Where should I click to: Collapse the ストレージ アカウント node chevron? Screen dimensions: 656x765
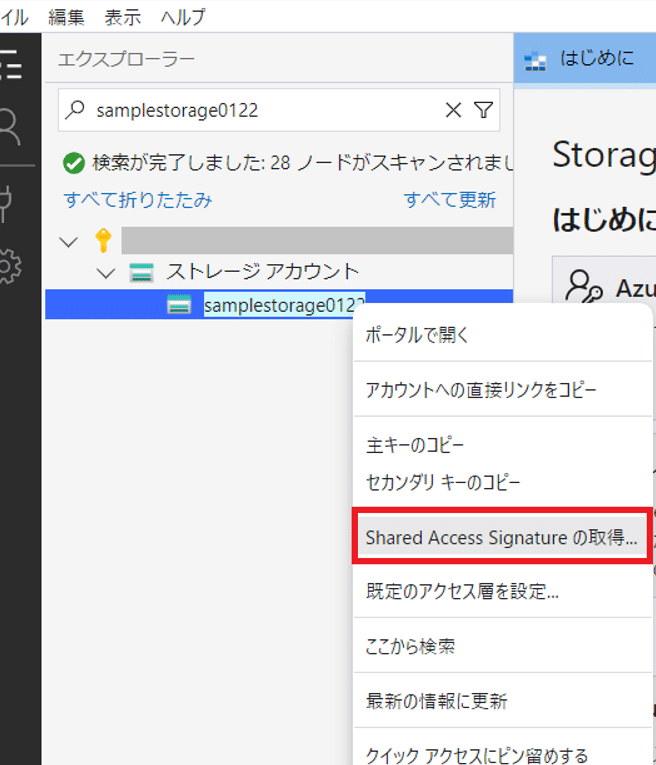(106, 273)
